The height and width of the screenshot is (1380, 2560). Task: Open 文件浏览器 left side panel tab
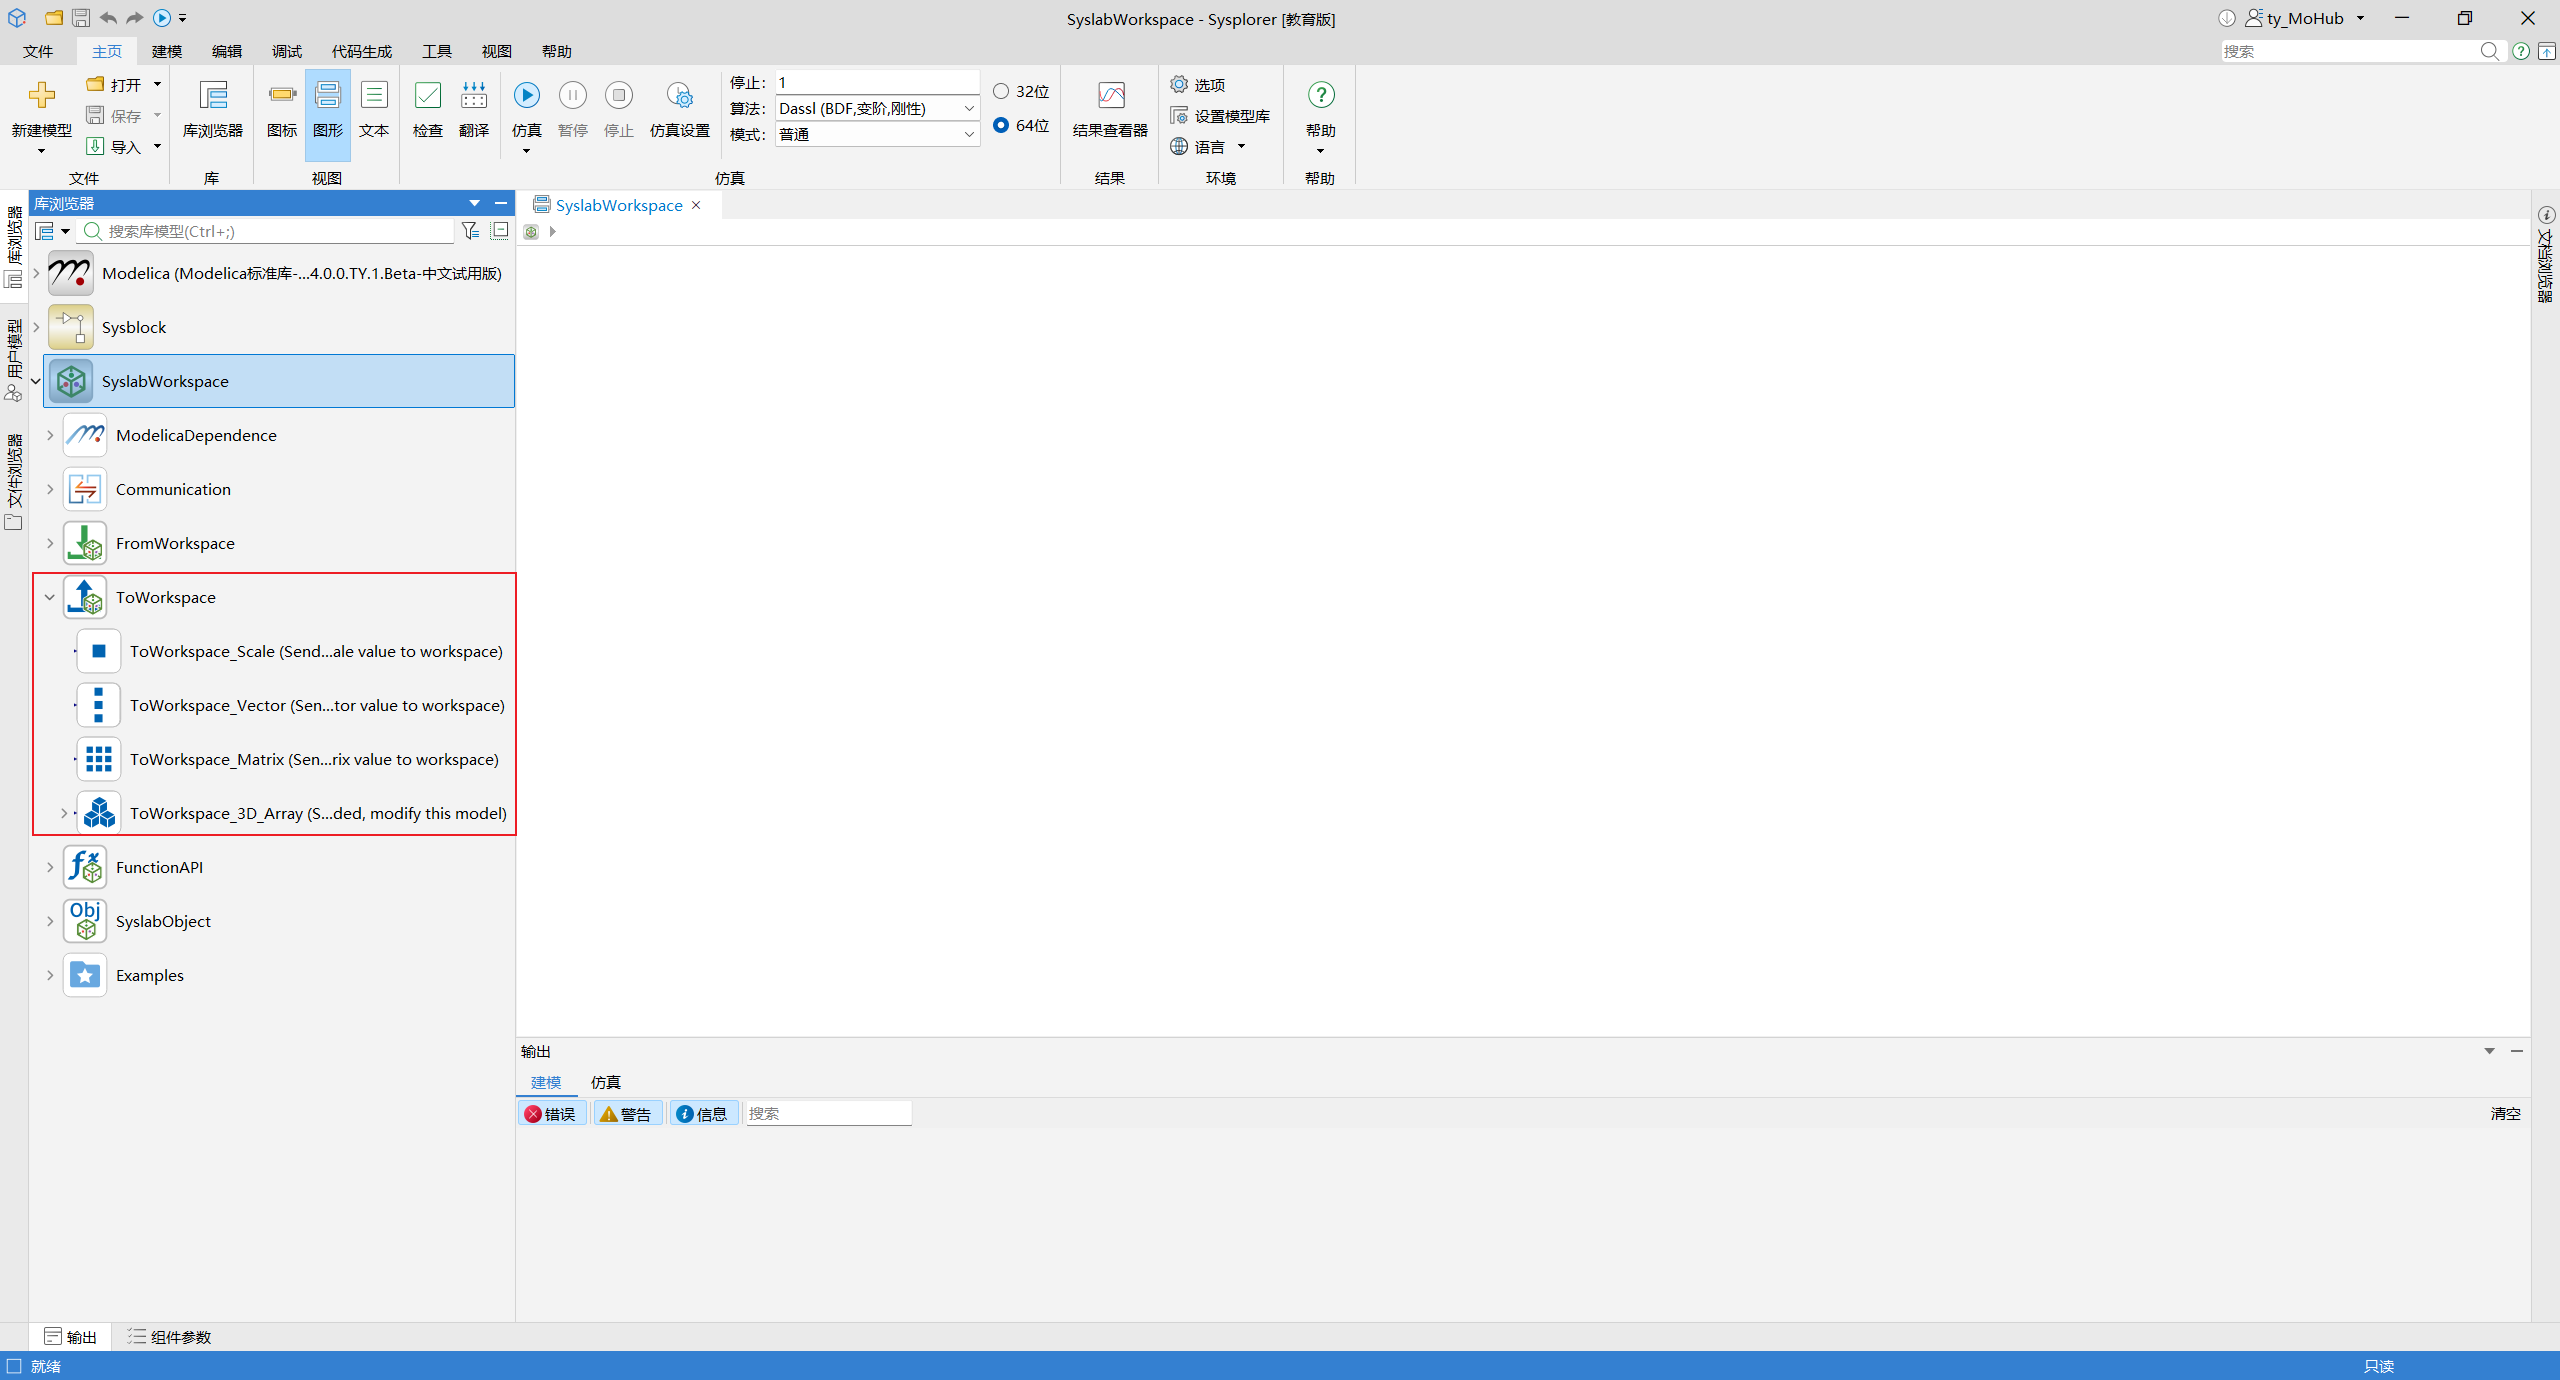(x=14, y=482)
